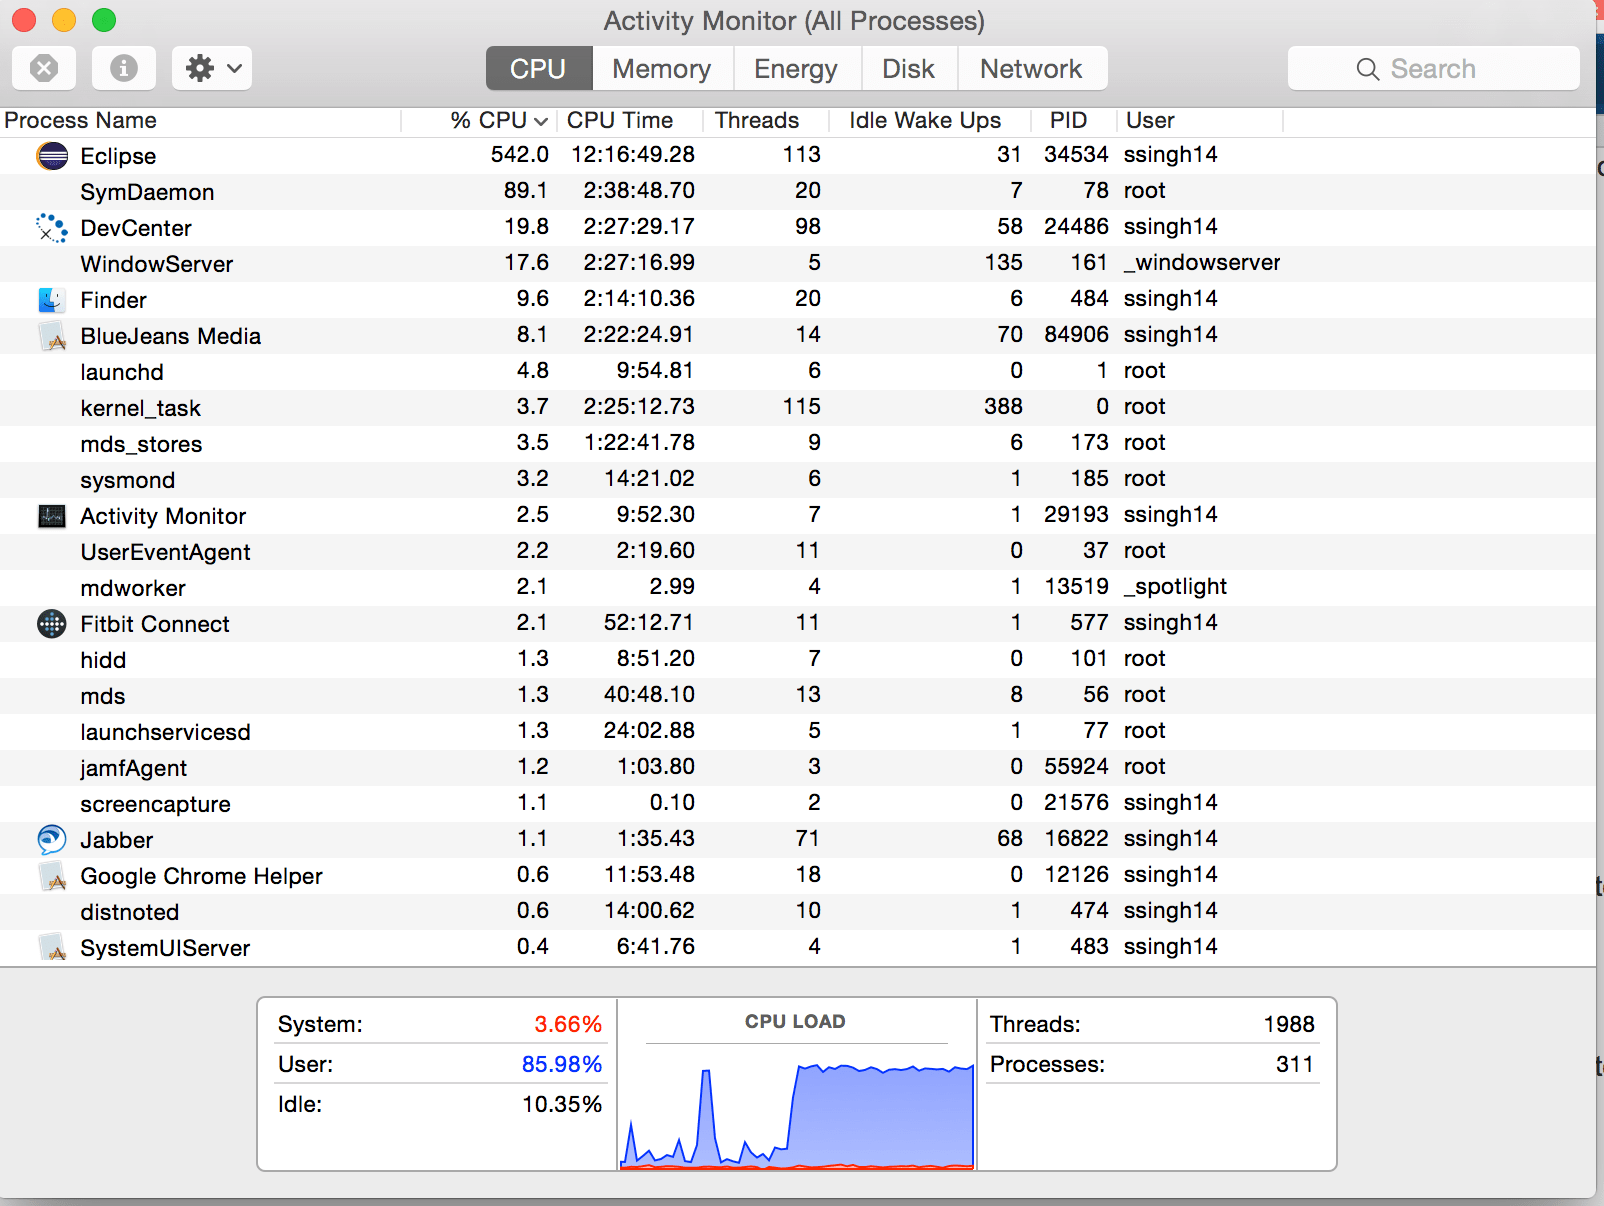The height and width of the screenshot is (1206, 1604).
Task: Click the _spotlight user cell
Action: click(1175, 587)
